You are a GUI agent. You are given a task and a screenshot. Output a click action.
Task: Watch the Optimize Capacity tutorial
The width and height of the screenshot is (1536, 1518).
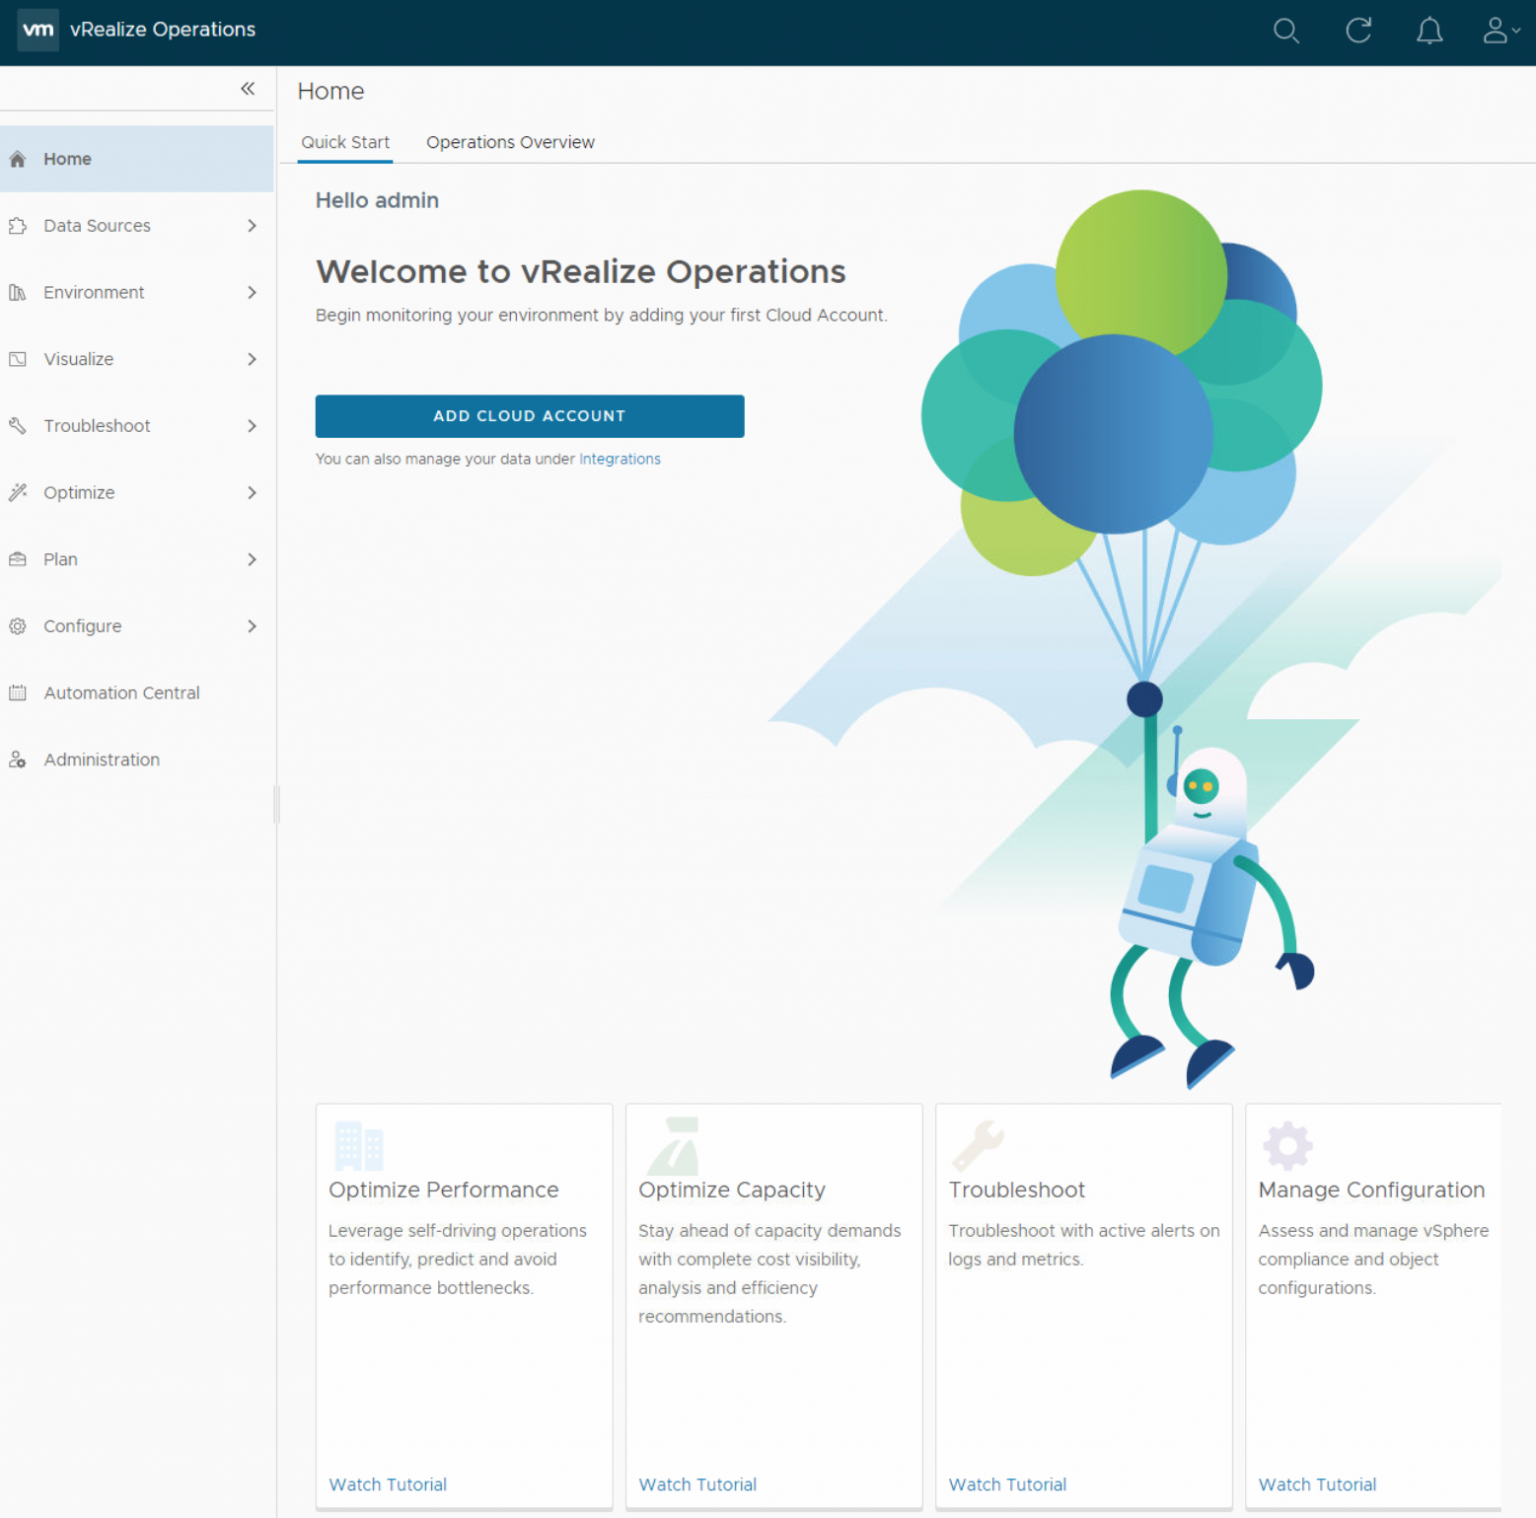click(697, 1484)
